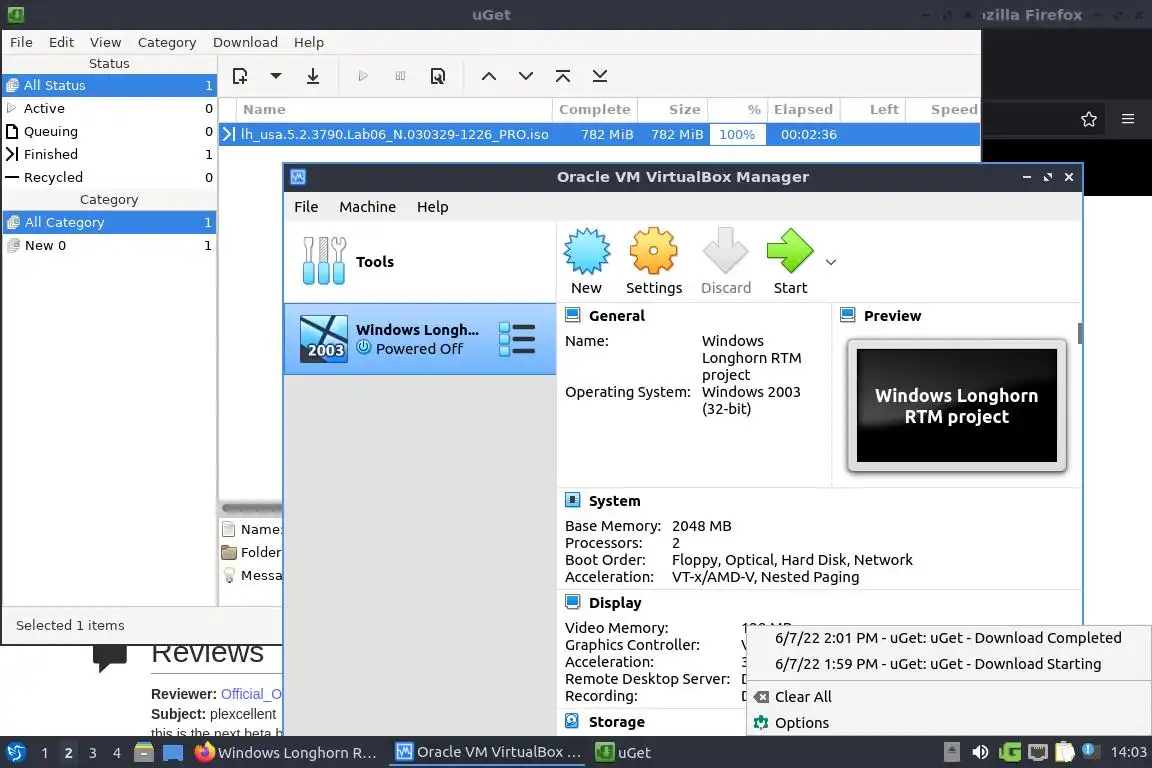The width and height of the screenshot is (1152, 768).
Task: Click Preview section header
Action: (x=892, y=316)
